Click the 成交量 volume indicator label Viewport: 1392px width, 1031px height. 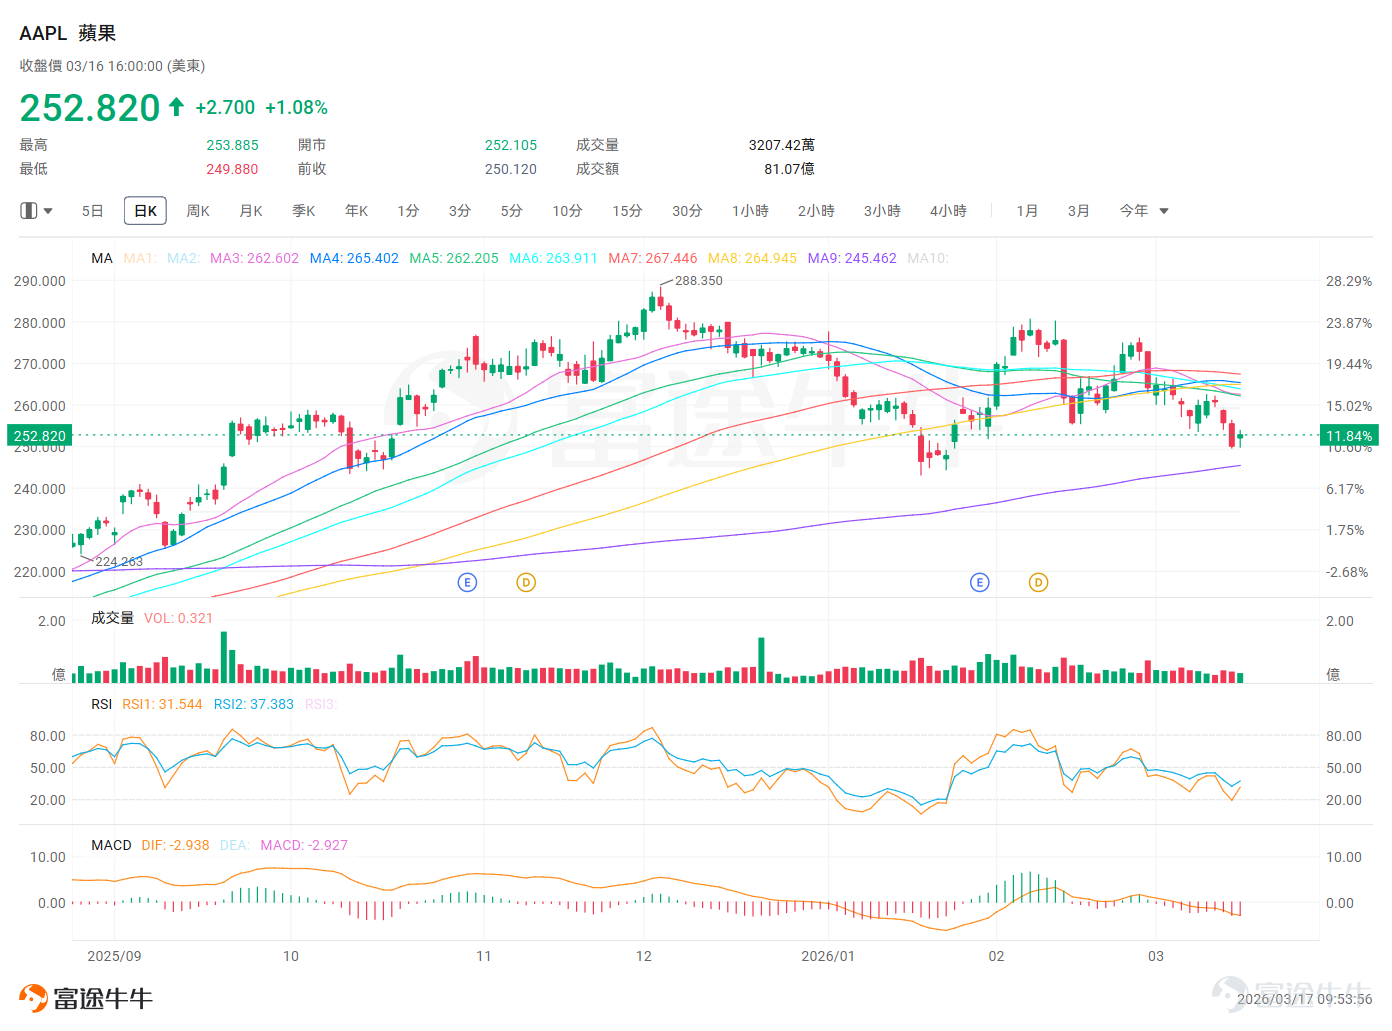[112, 618]
